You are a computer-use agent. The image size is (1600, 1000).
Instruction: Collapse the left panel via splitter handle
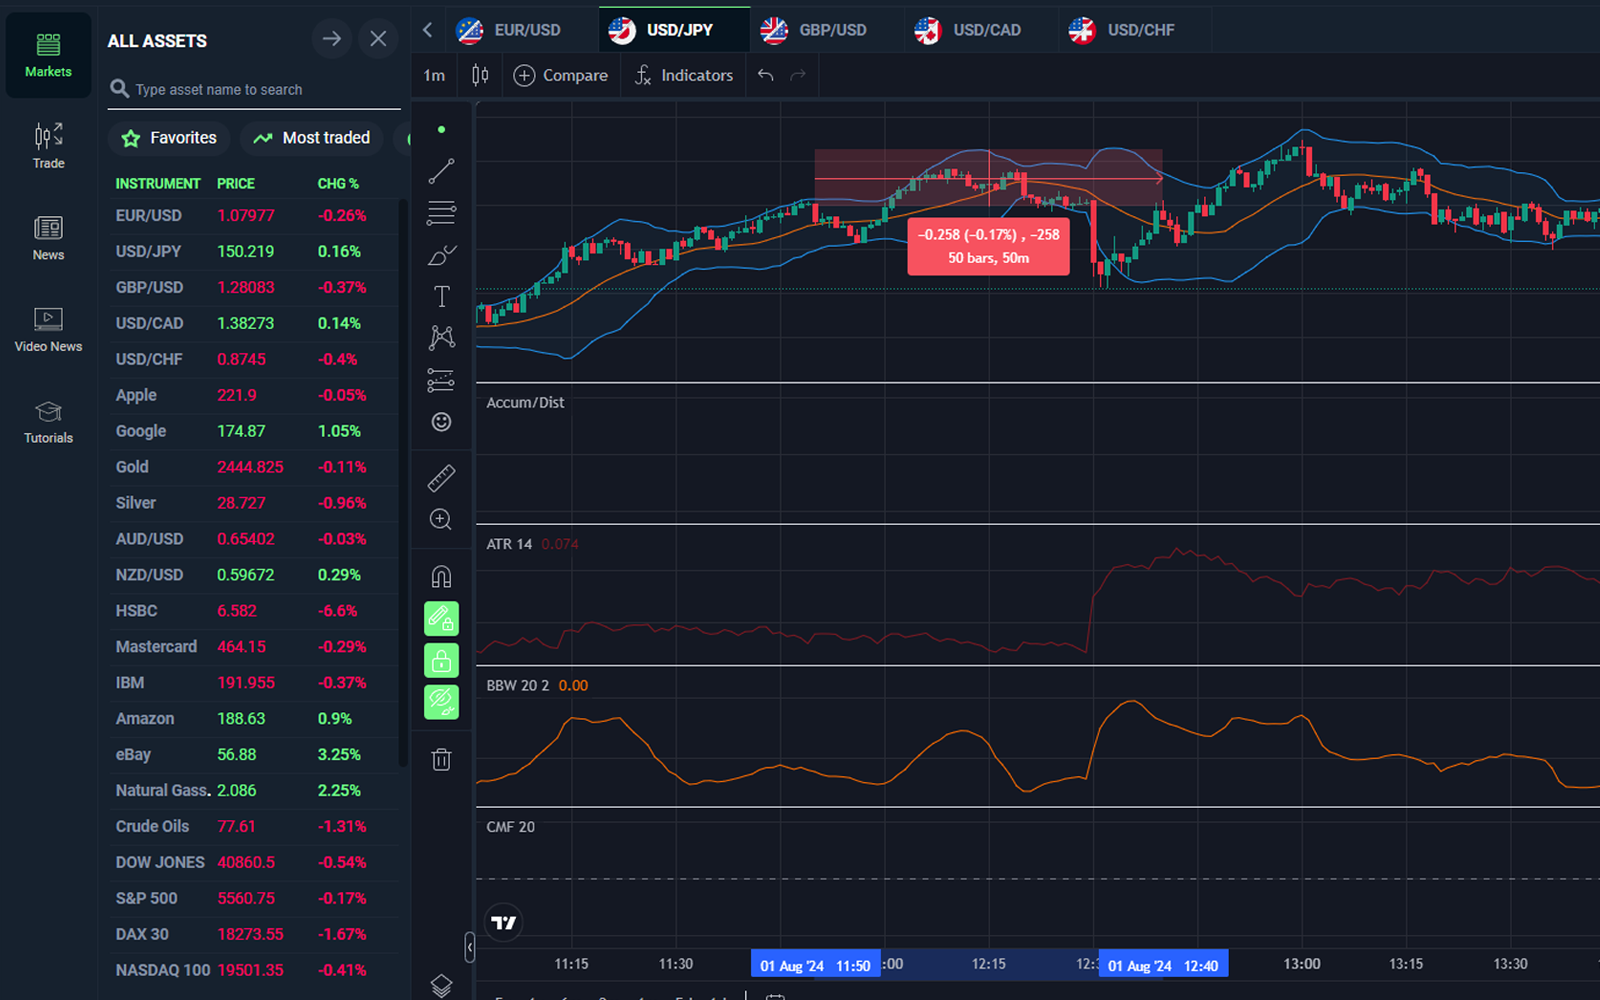click(469, 947)
